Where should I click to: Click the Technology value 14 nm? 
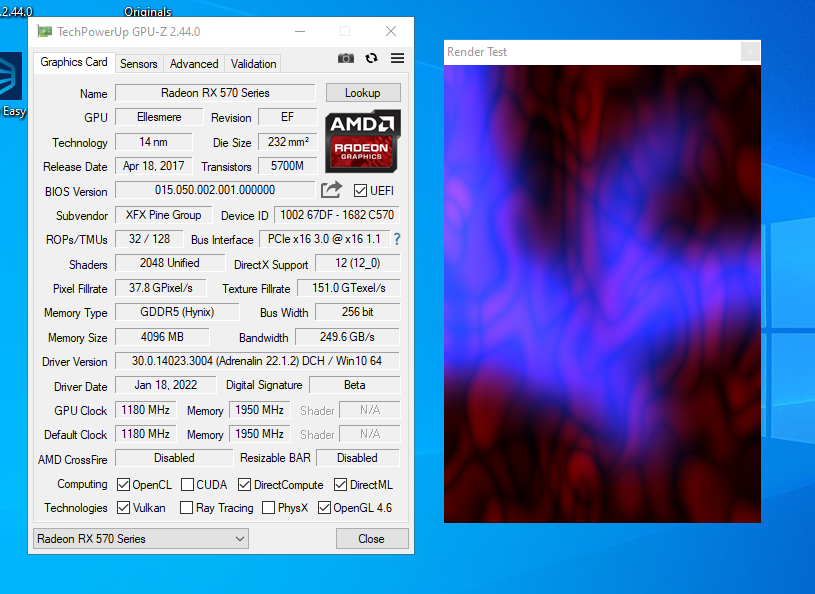tap(153, 142)
